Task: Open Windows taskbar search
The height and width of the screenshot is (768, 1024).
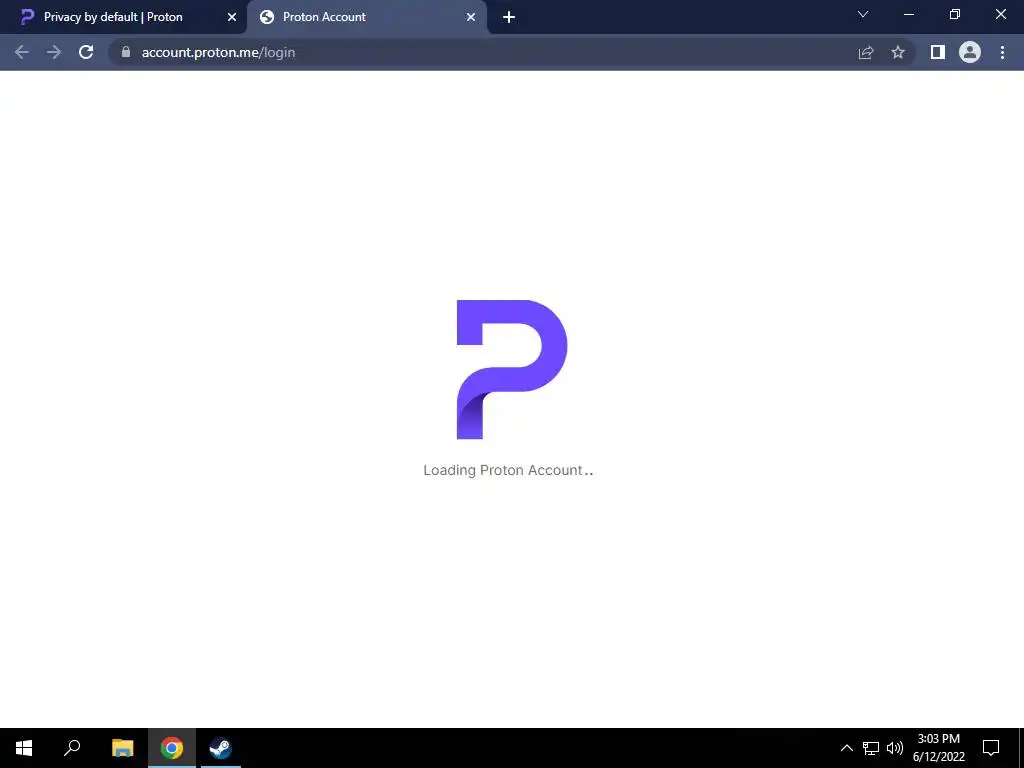Action: [72, 748]
